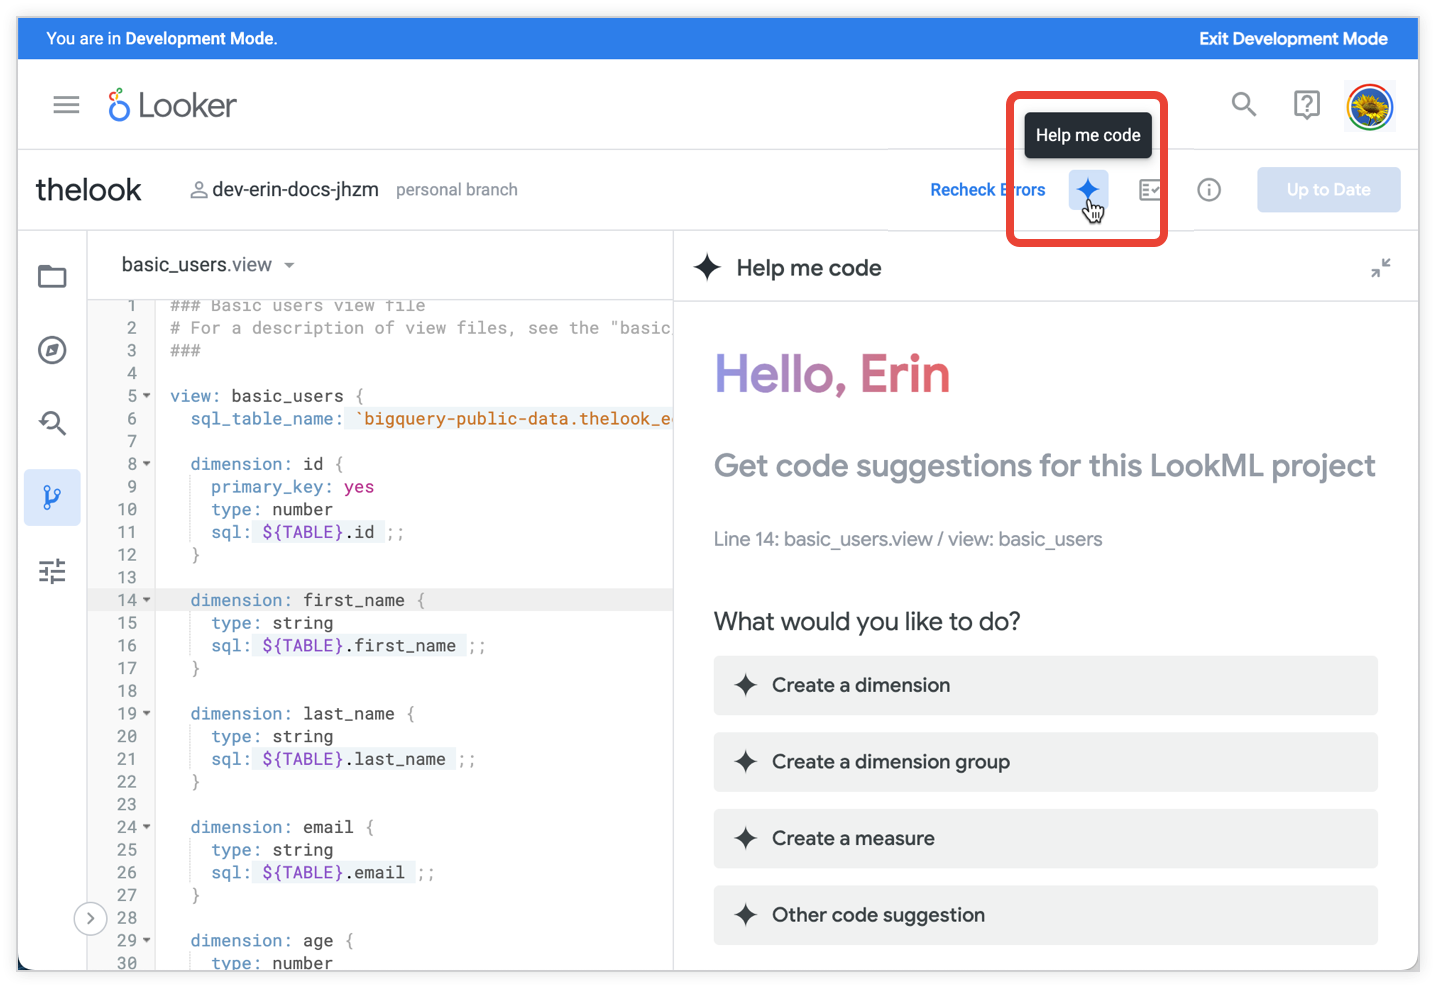Open the help question mark icon
The width and height of the screenshot is (1436, 988).
(x=1306, y=104)
